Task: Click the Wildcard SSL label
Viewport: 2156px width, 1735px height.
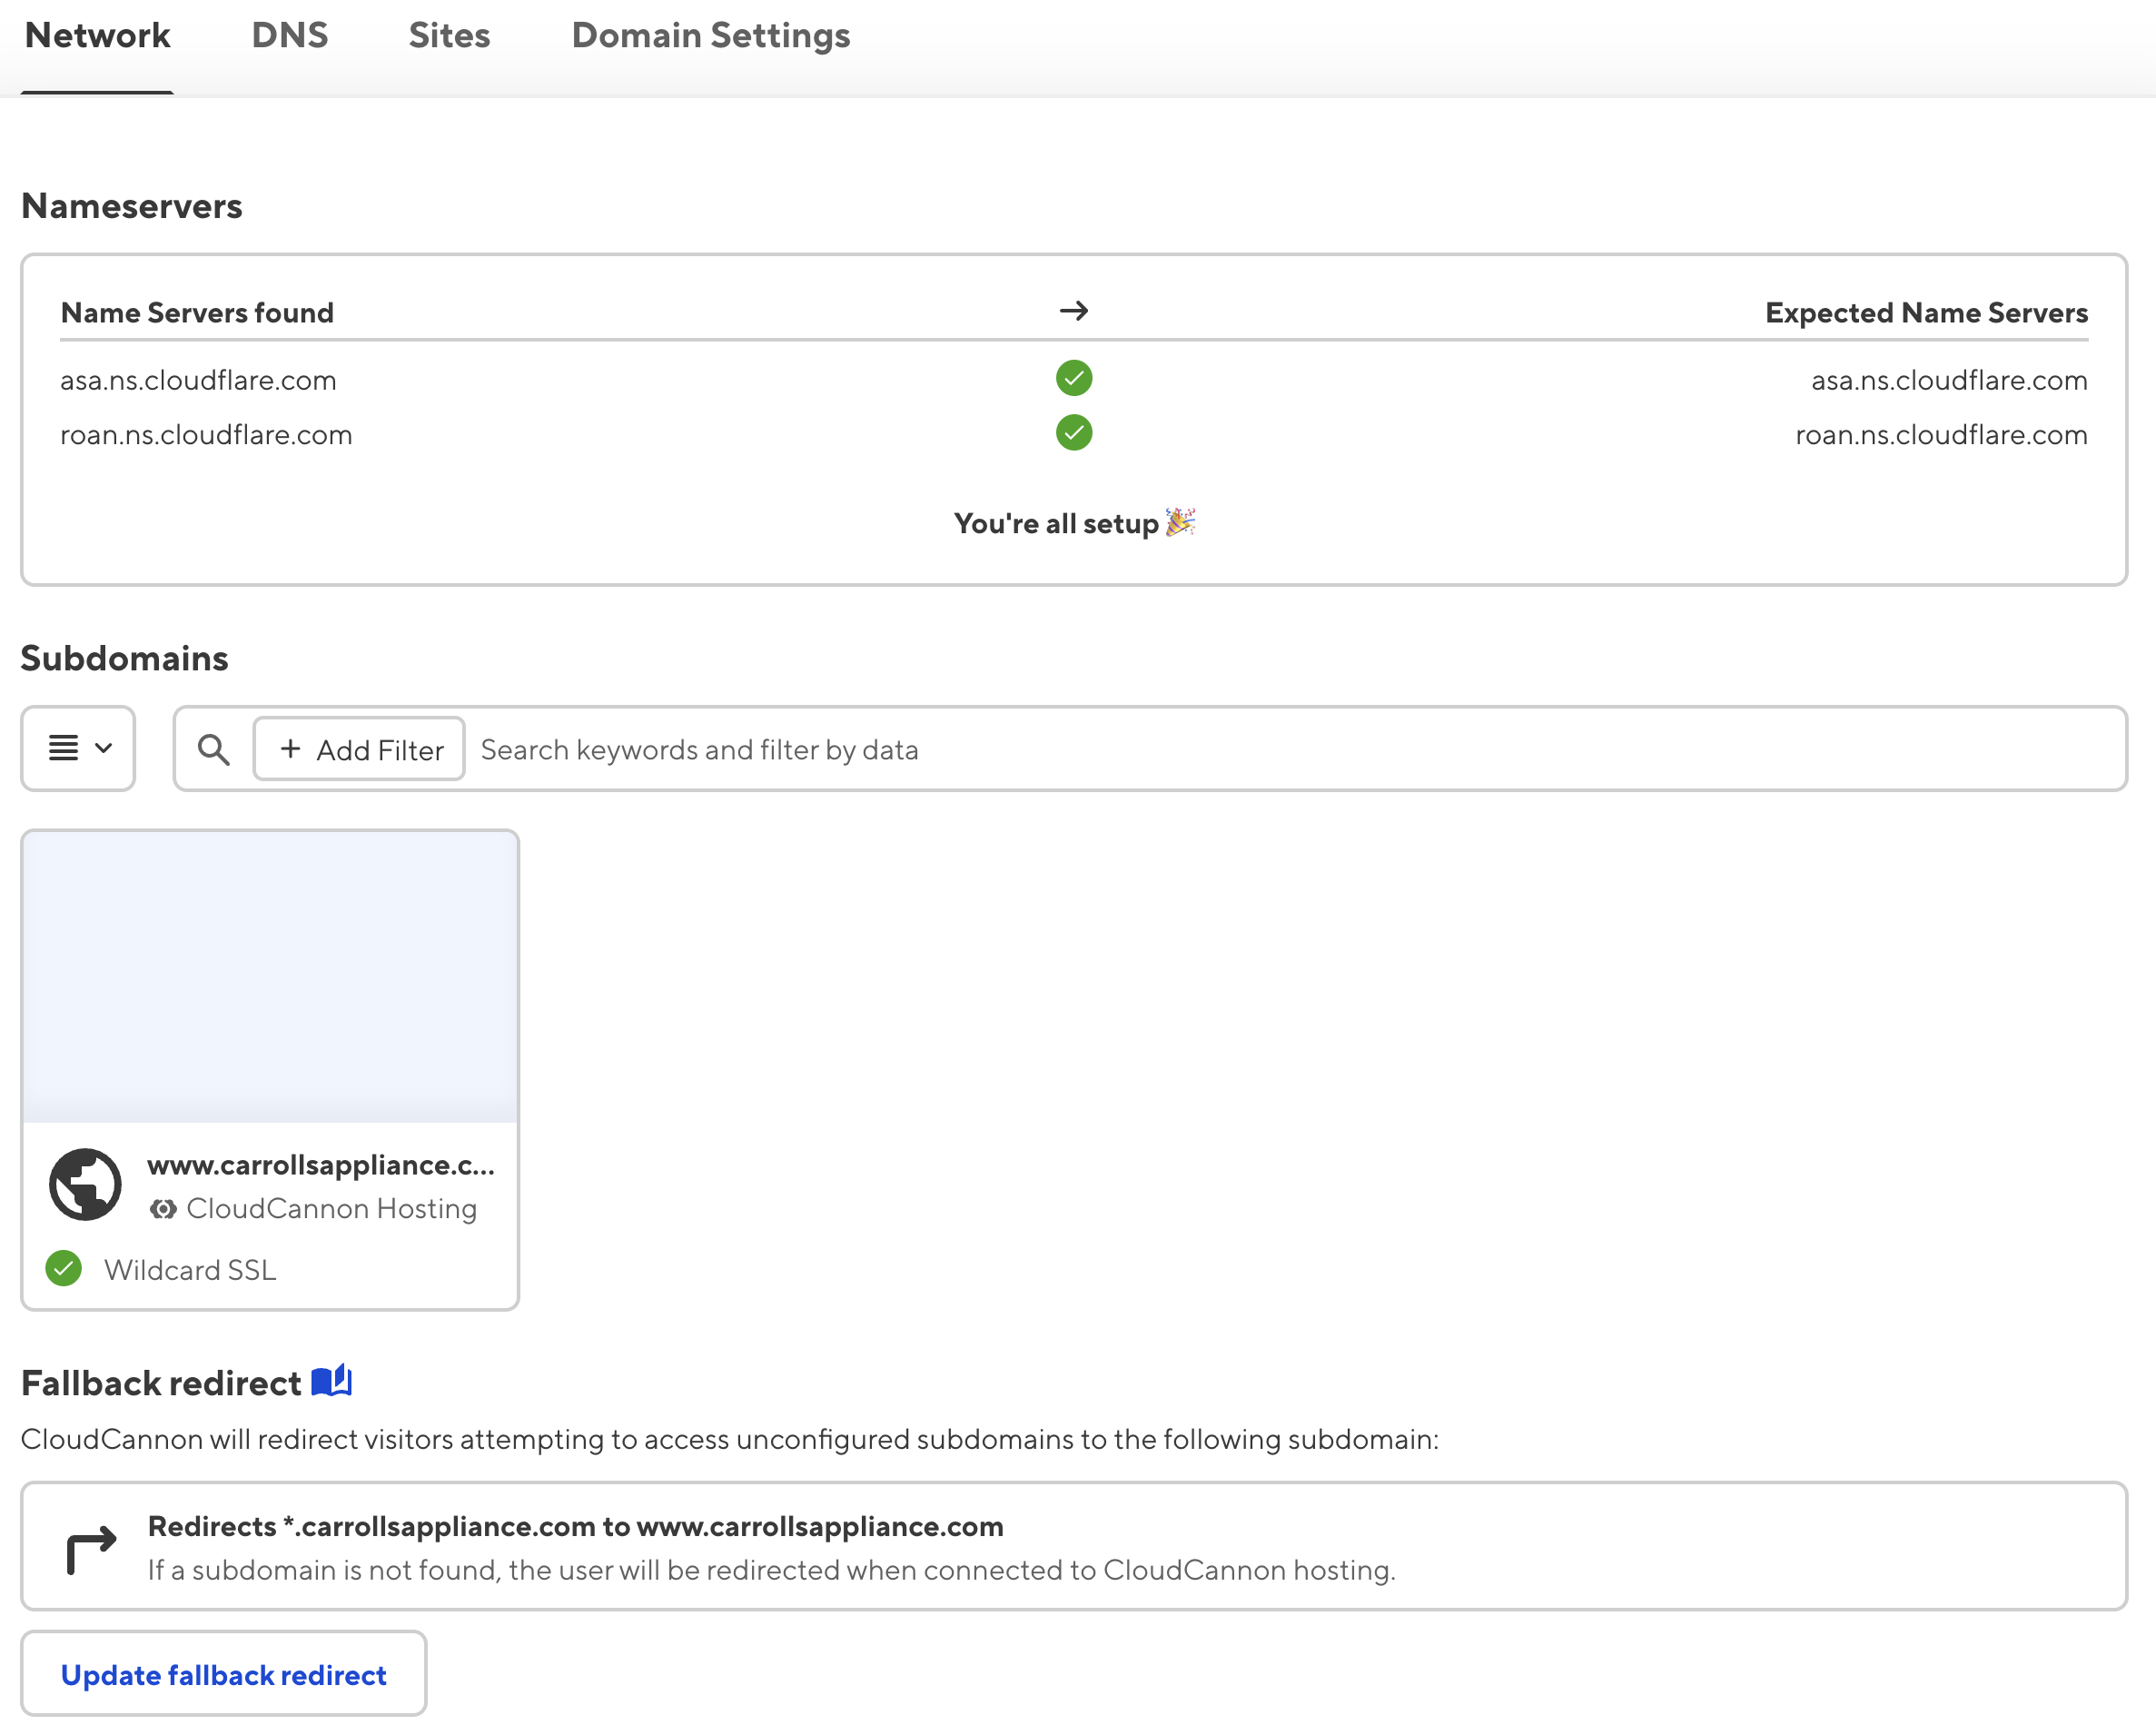Action: (x=190, y=1269)
